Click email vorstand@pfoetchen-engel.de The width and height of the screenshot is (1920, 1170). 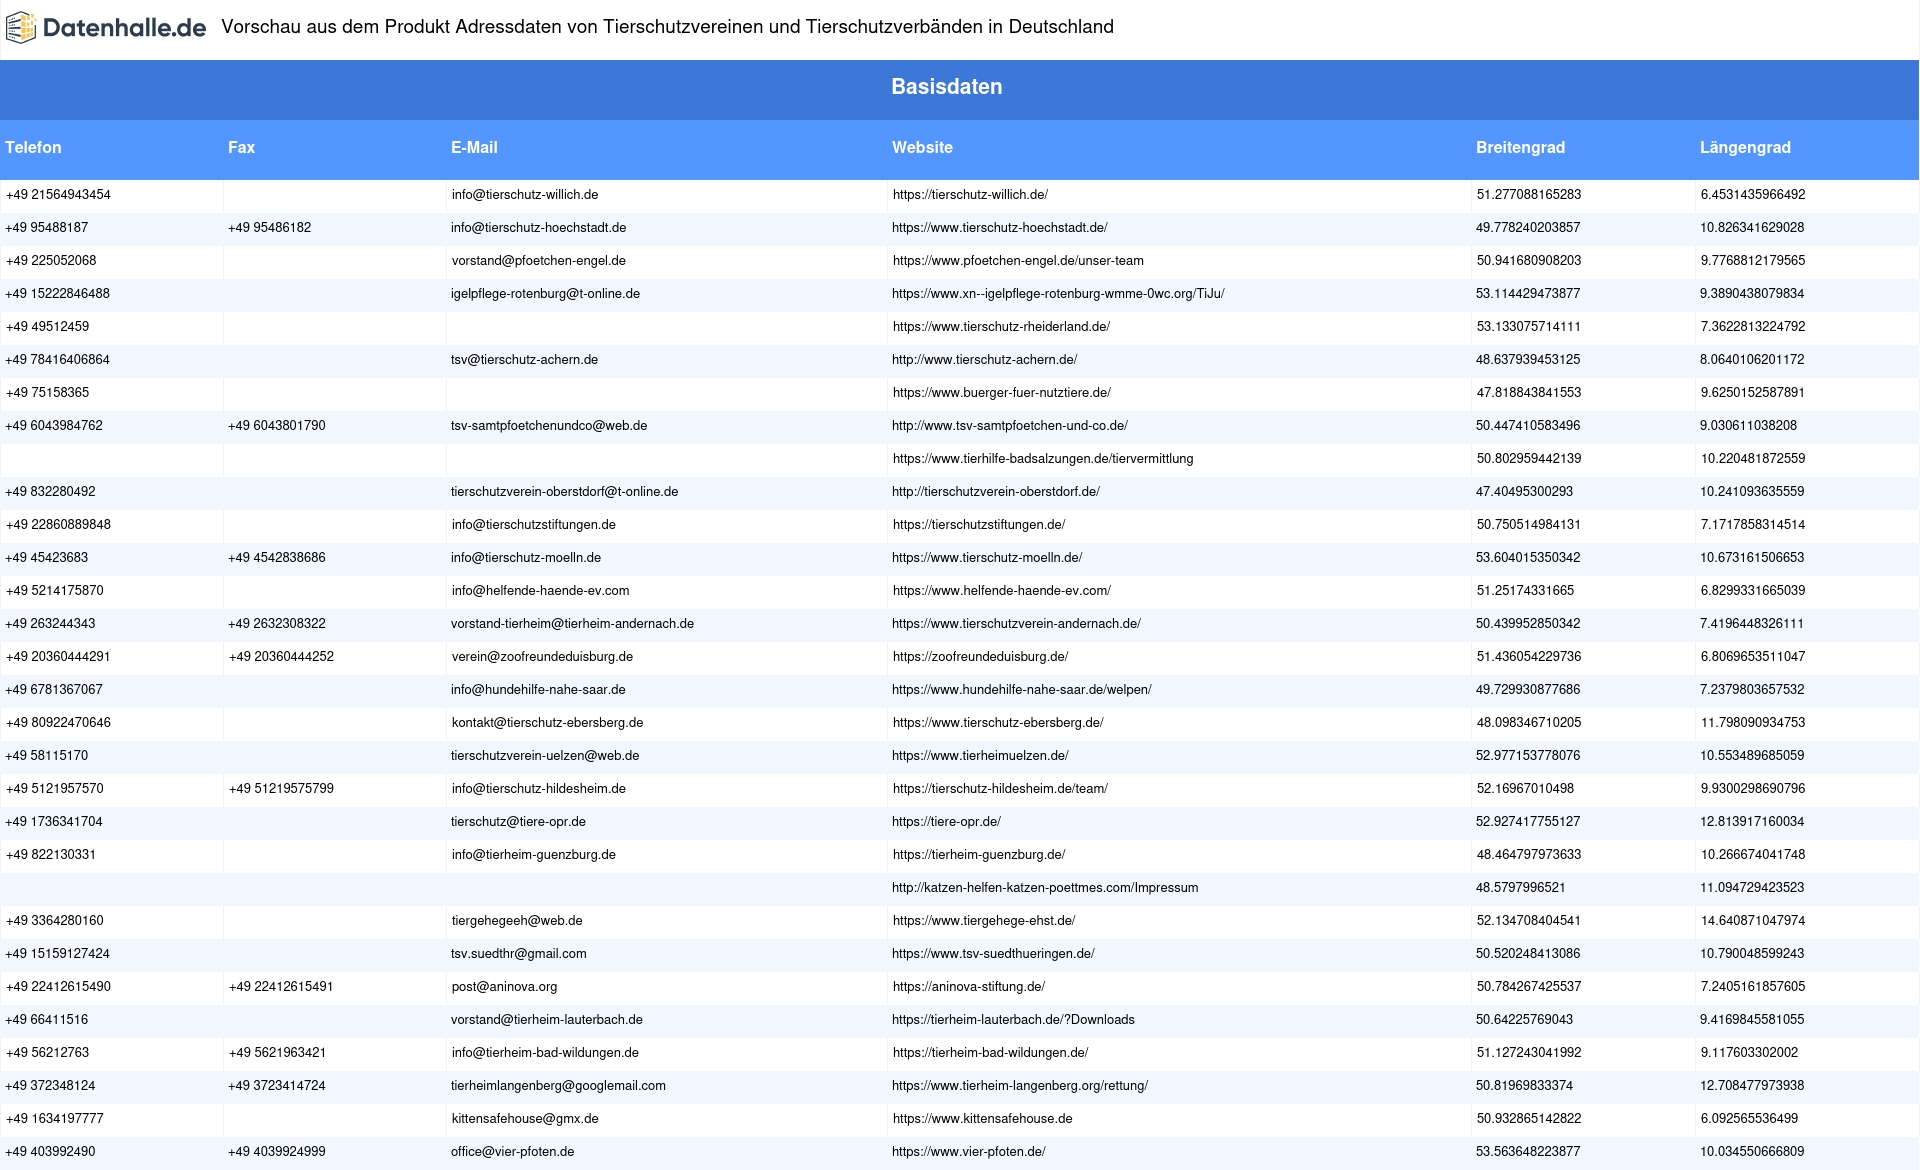click(x=539, y=261)
